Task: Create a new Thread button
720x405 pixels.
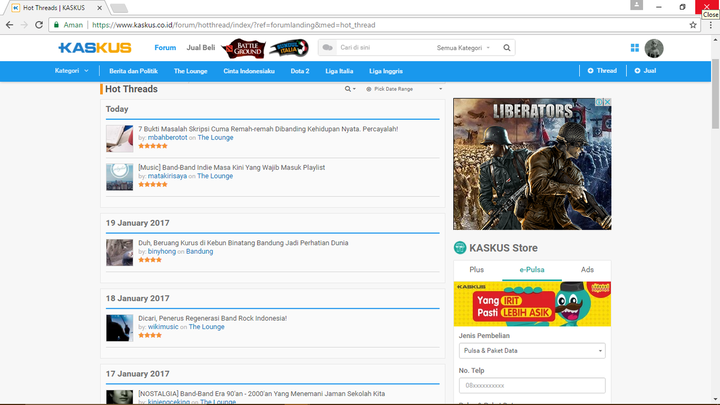Action: click(x=602, y=71)
